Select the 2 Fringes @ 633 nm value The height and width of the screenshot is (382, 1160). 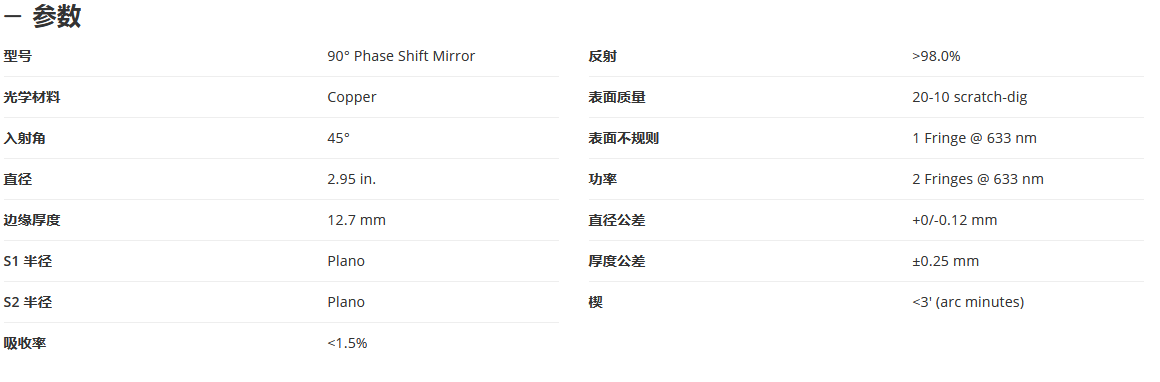pyautogui.click(x=978, y=179)
